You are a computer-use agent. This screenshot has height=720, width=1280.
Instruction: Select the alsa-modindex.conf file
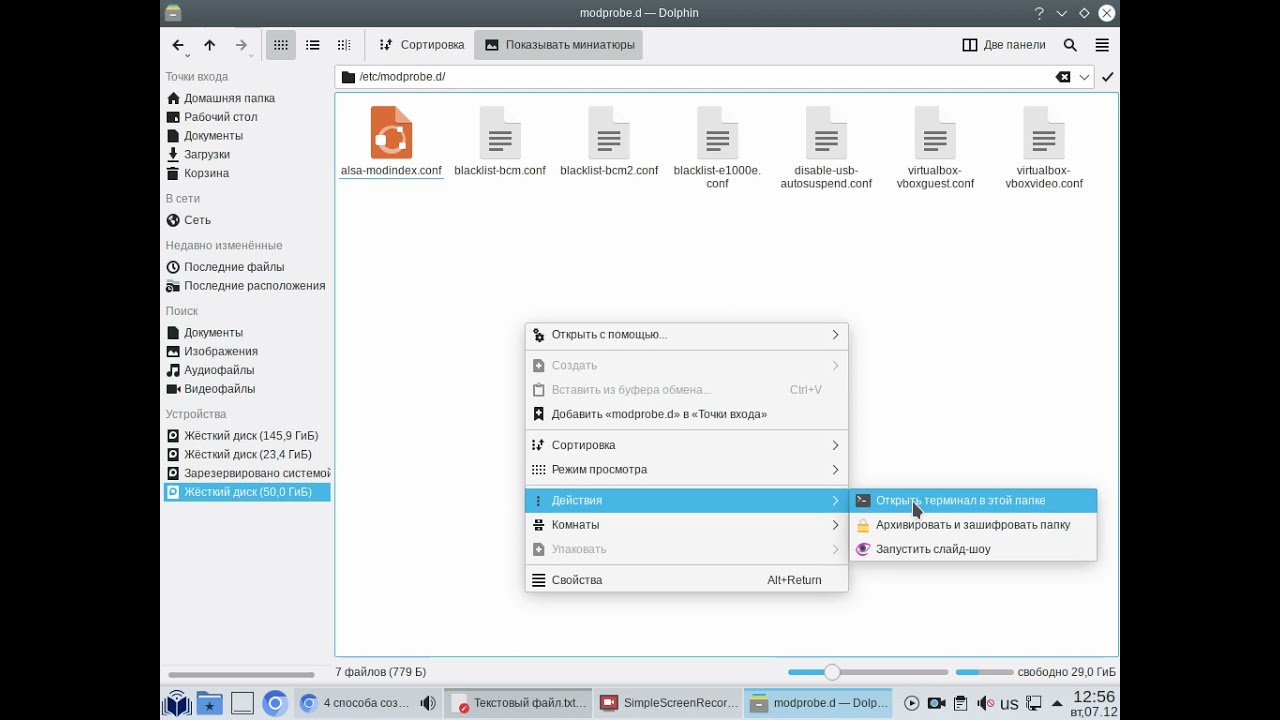click(391, 142)
